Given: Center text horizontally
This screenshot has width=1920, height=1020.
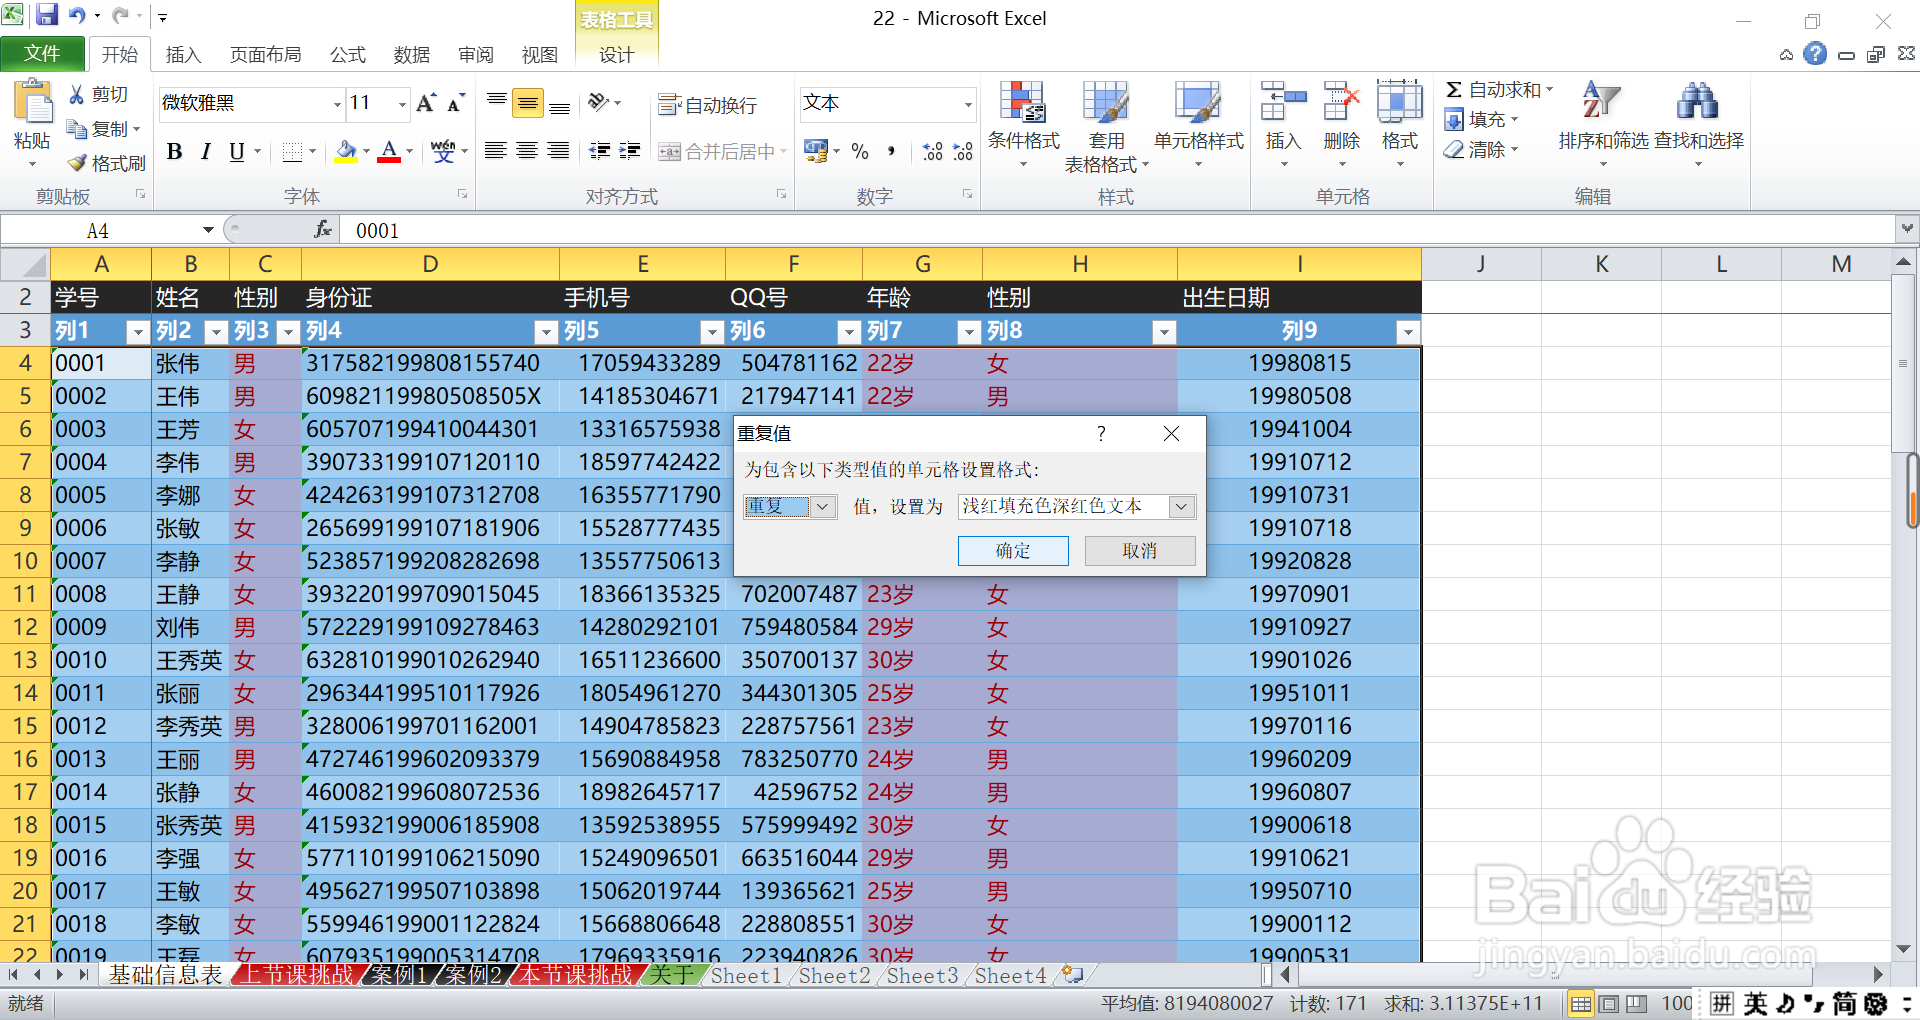Looking at the screenshot, I should pyautogui.click(x=527, y=151).
